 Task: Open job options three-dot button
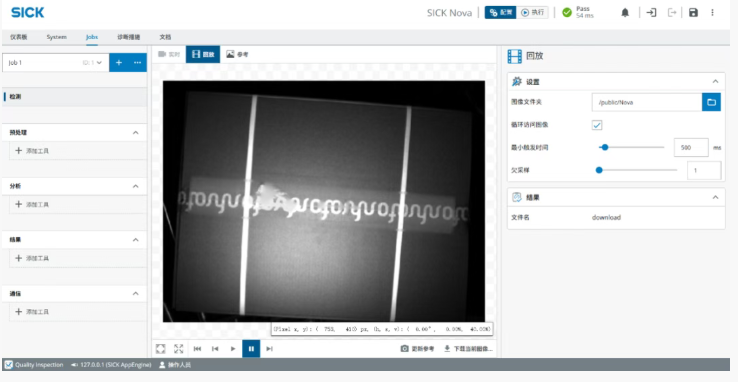pyautogui.click(x=137, y=63)
